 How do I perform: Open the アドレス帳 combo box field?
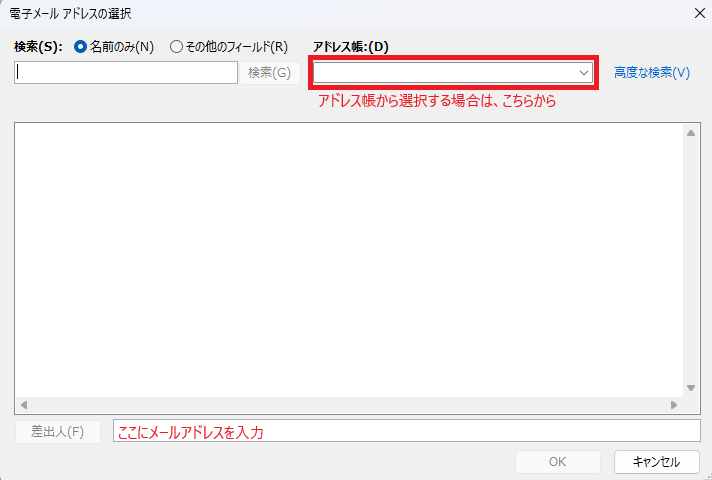pyautogui.click(x=444, y=72)
